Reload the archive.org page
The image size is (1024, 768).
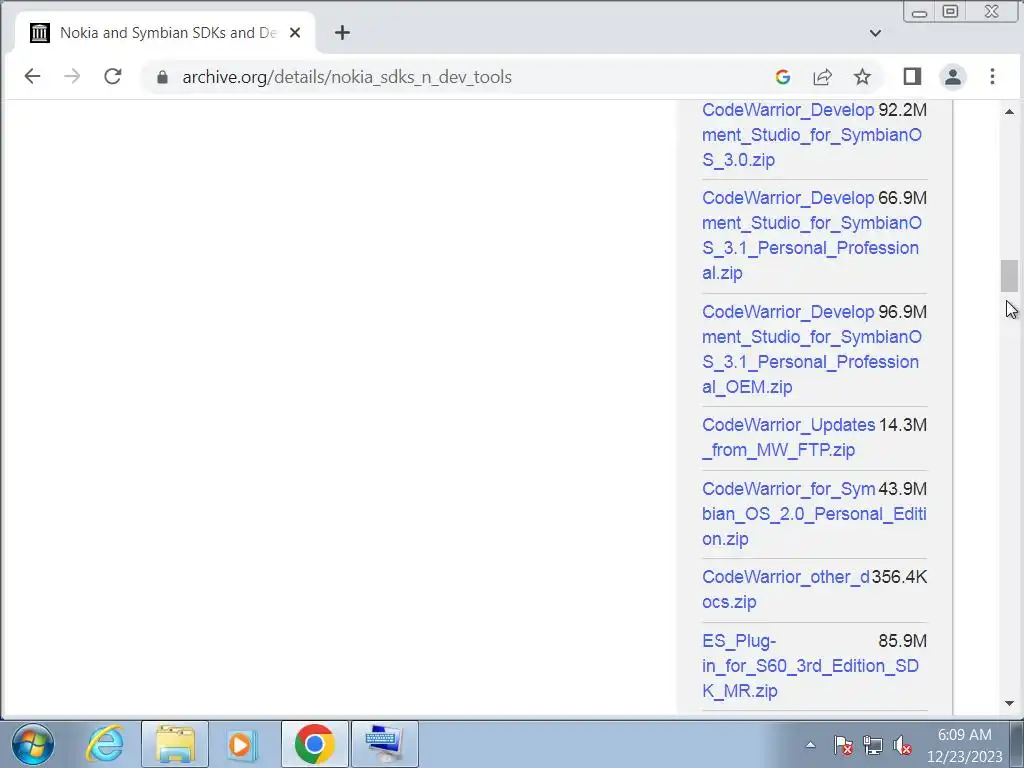coord(113,76)
